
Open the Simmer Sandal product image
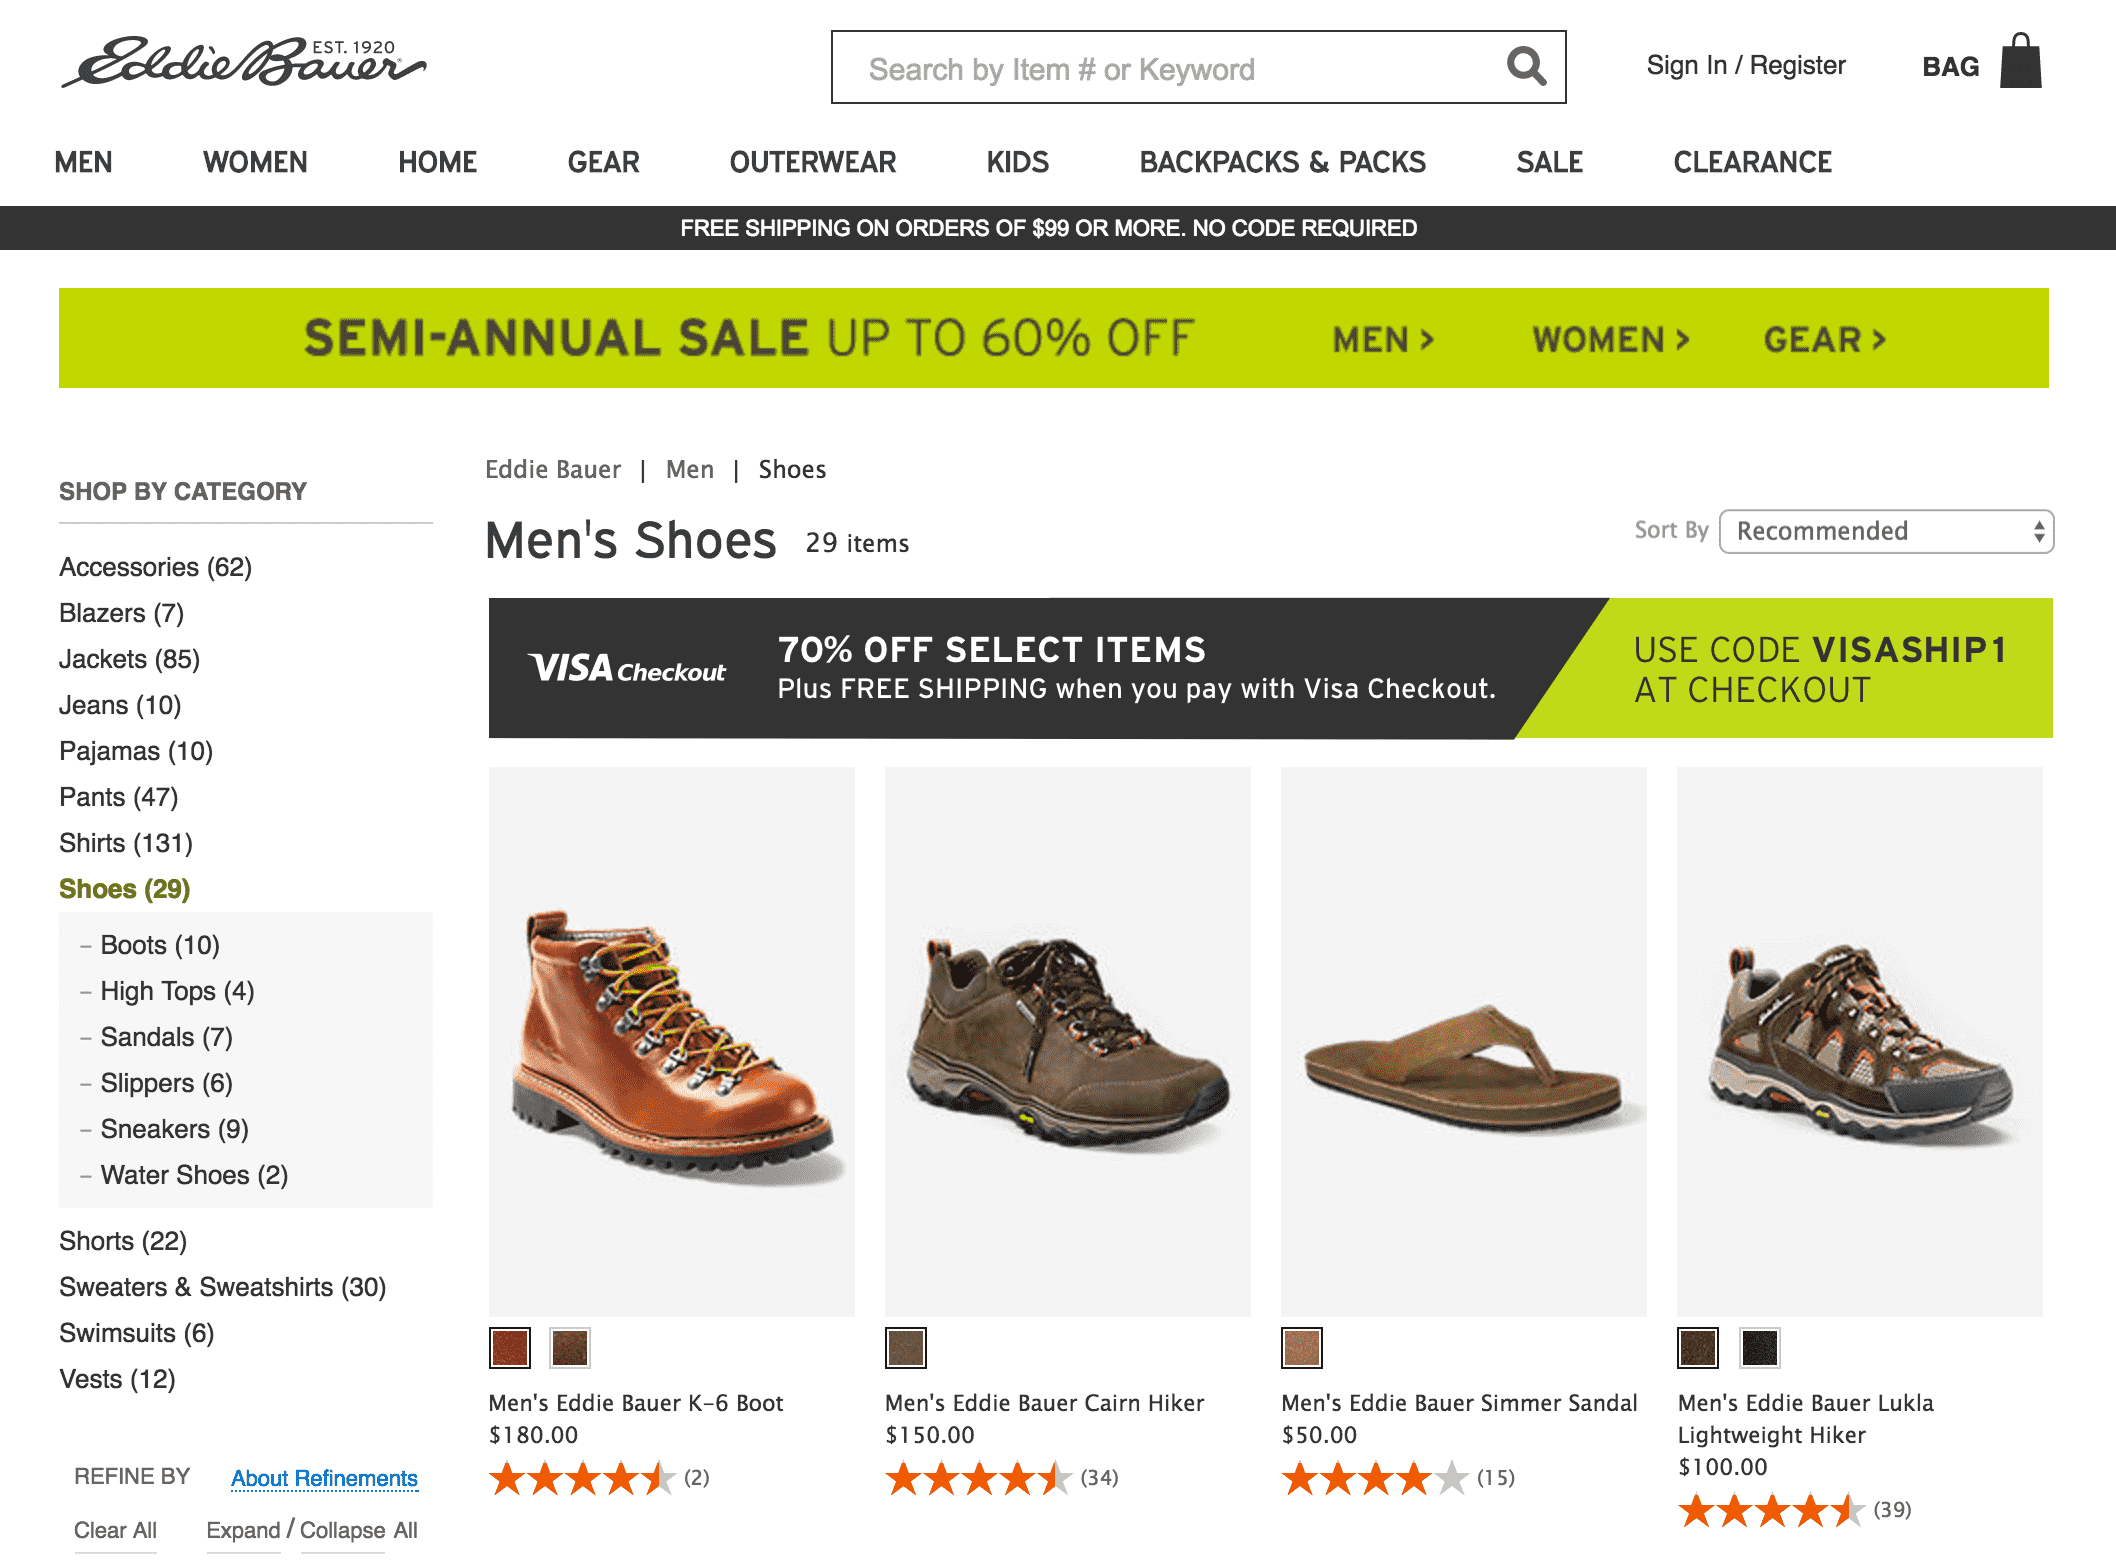coord(1463,1040)
